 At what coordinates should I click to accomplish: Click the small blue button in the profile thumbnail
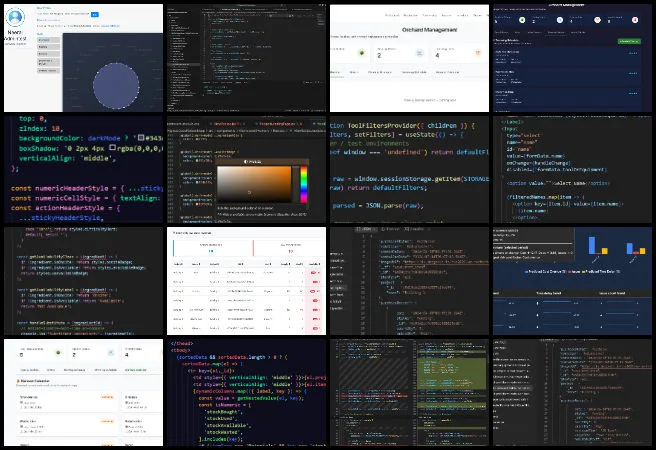[95, 14]
